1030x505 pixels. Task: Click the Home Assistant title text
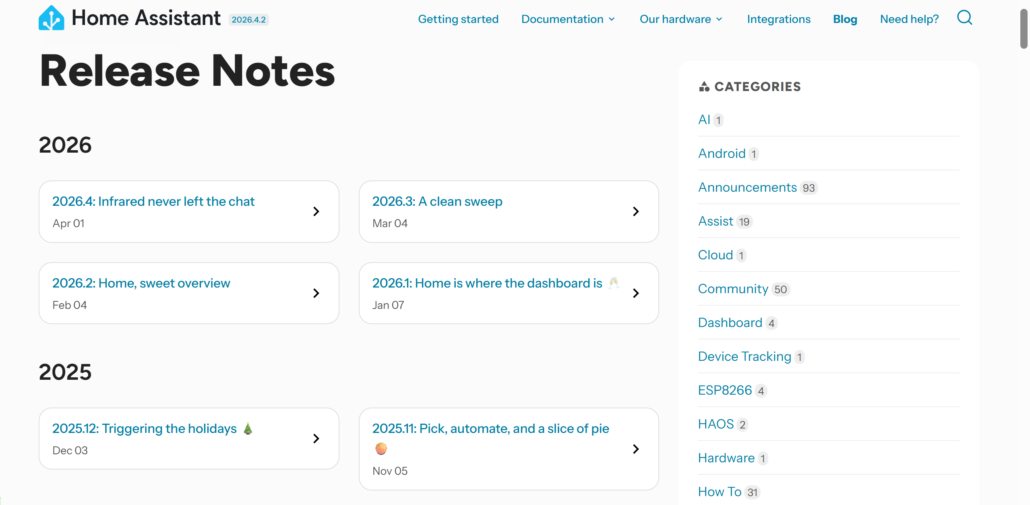pyautogui.click(x=146, y=18)
